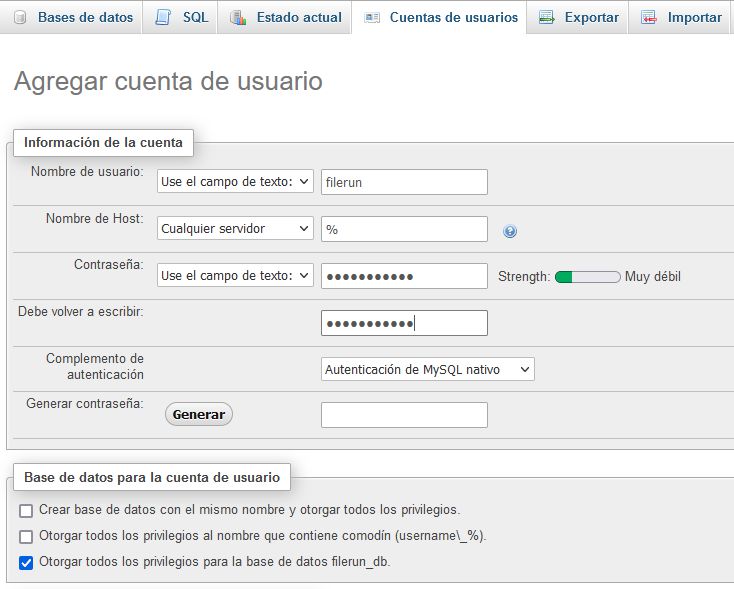734x589 pixels.
Task: Click the Estado actual chart icon
Action: [x=237, y=18]
